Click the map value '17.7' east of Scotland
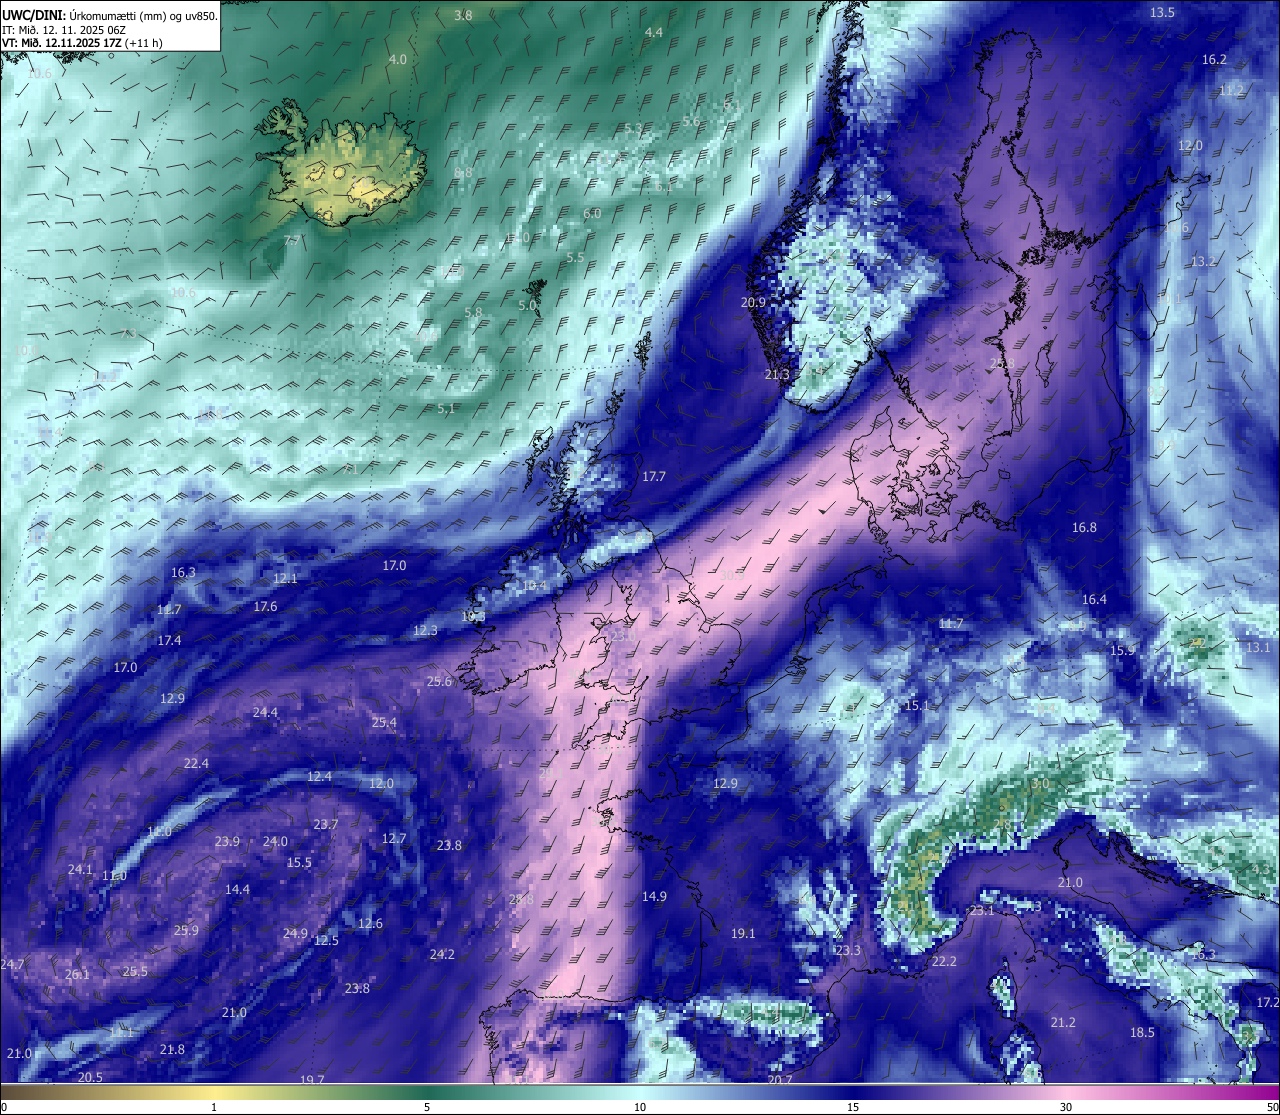Viewport: 1280px width, 1115px height. click(654, 477)
